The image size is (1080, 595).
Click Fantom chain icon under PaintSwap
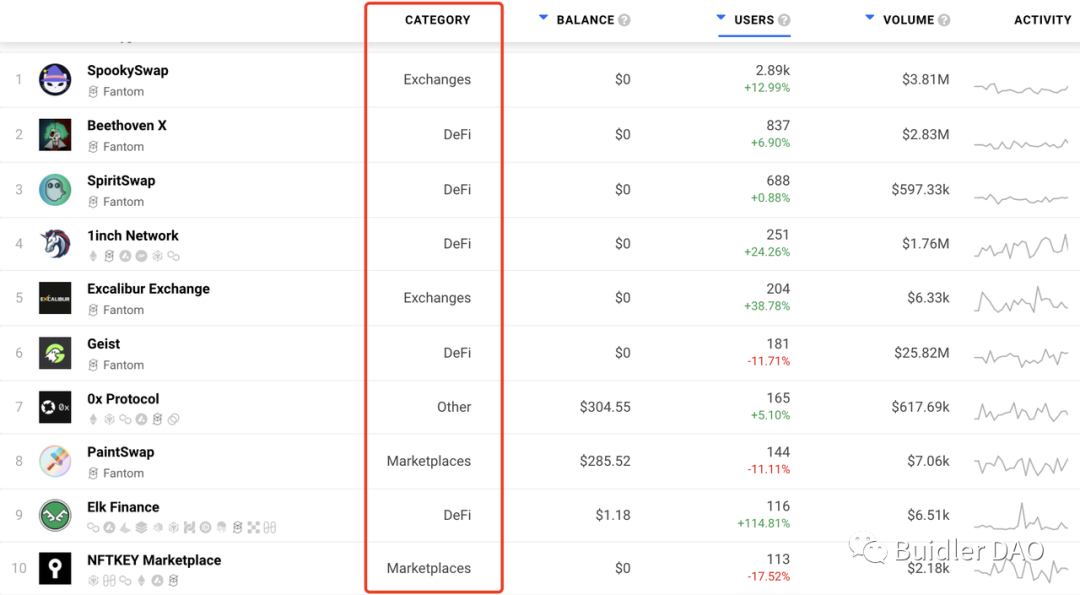click(x=93, y=473)
